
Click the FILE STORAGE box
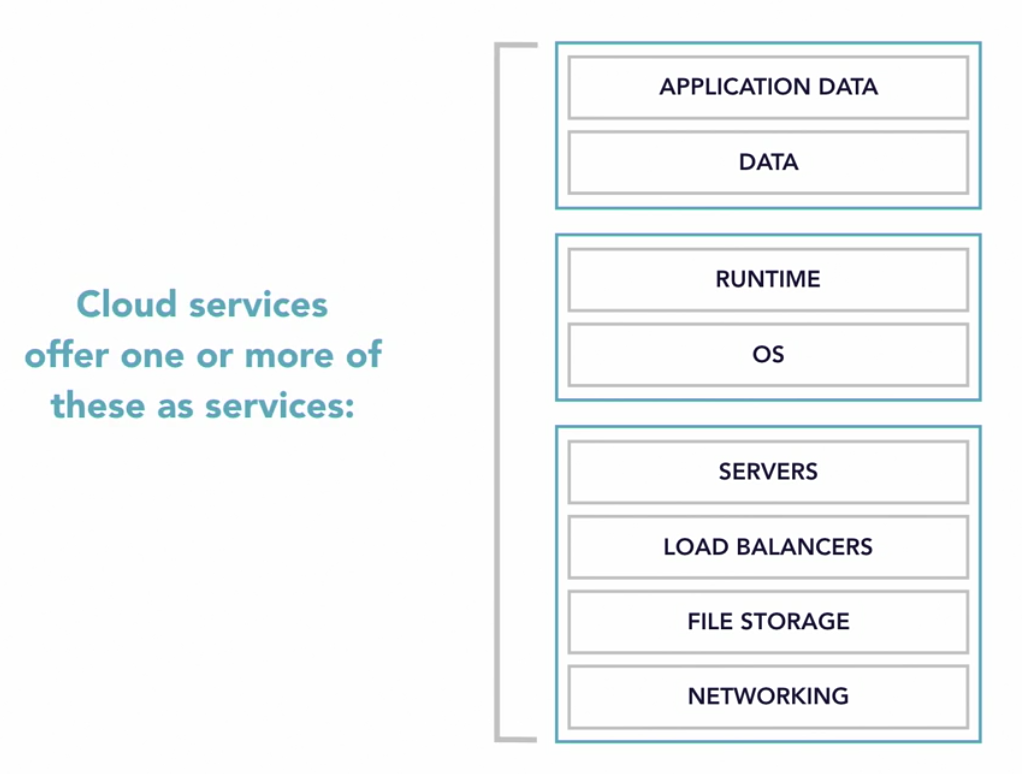click(768, 621)
